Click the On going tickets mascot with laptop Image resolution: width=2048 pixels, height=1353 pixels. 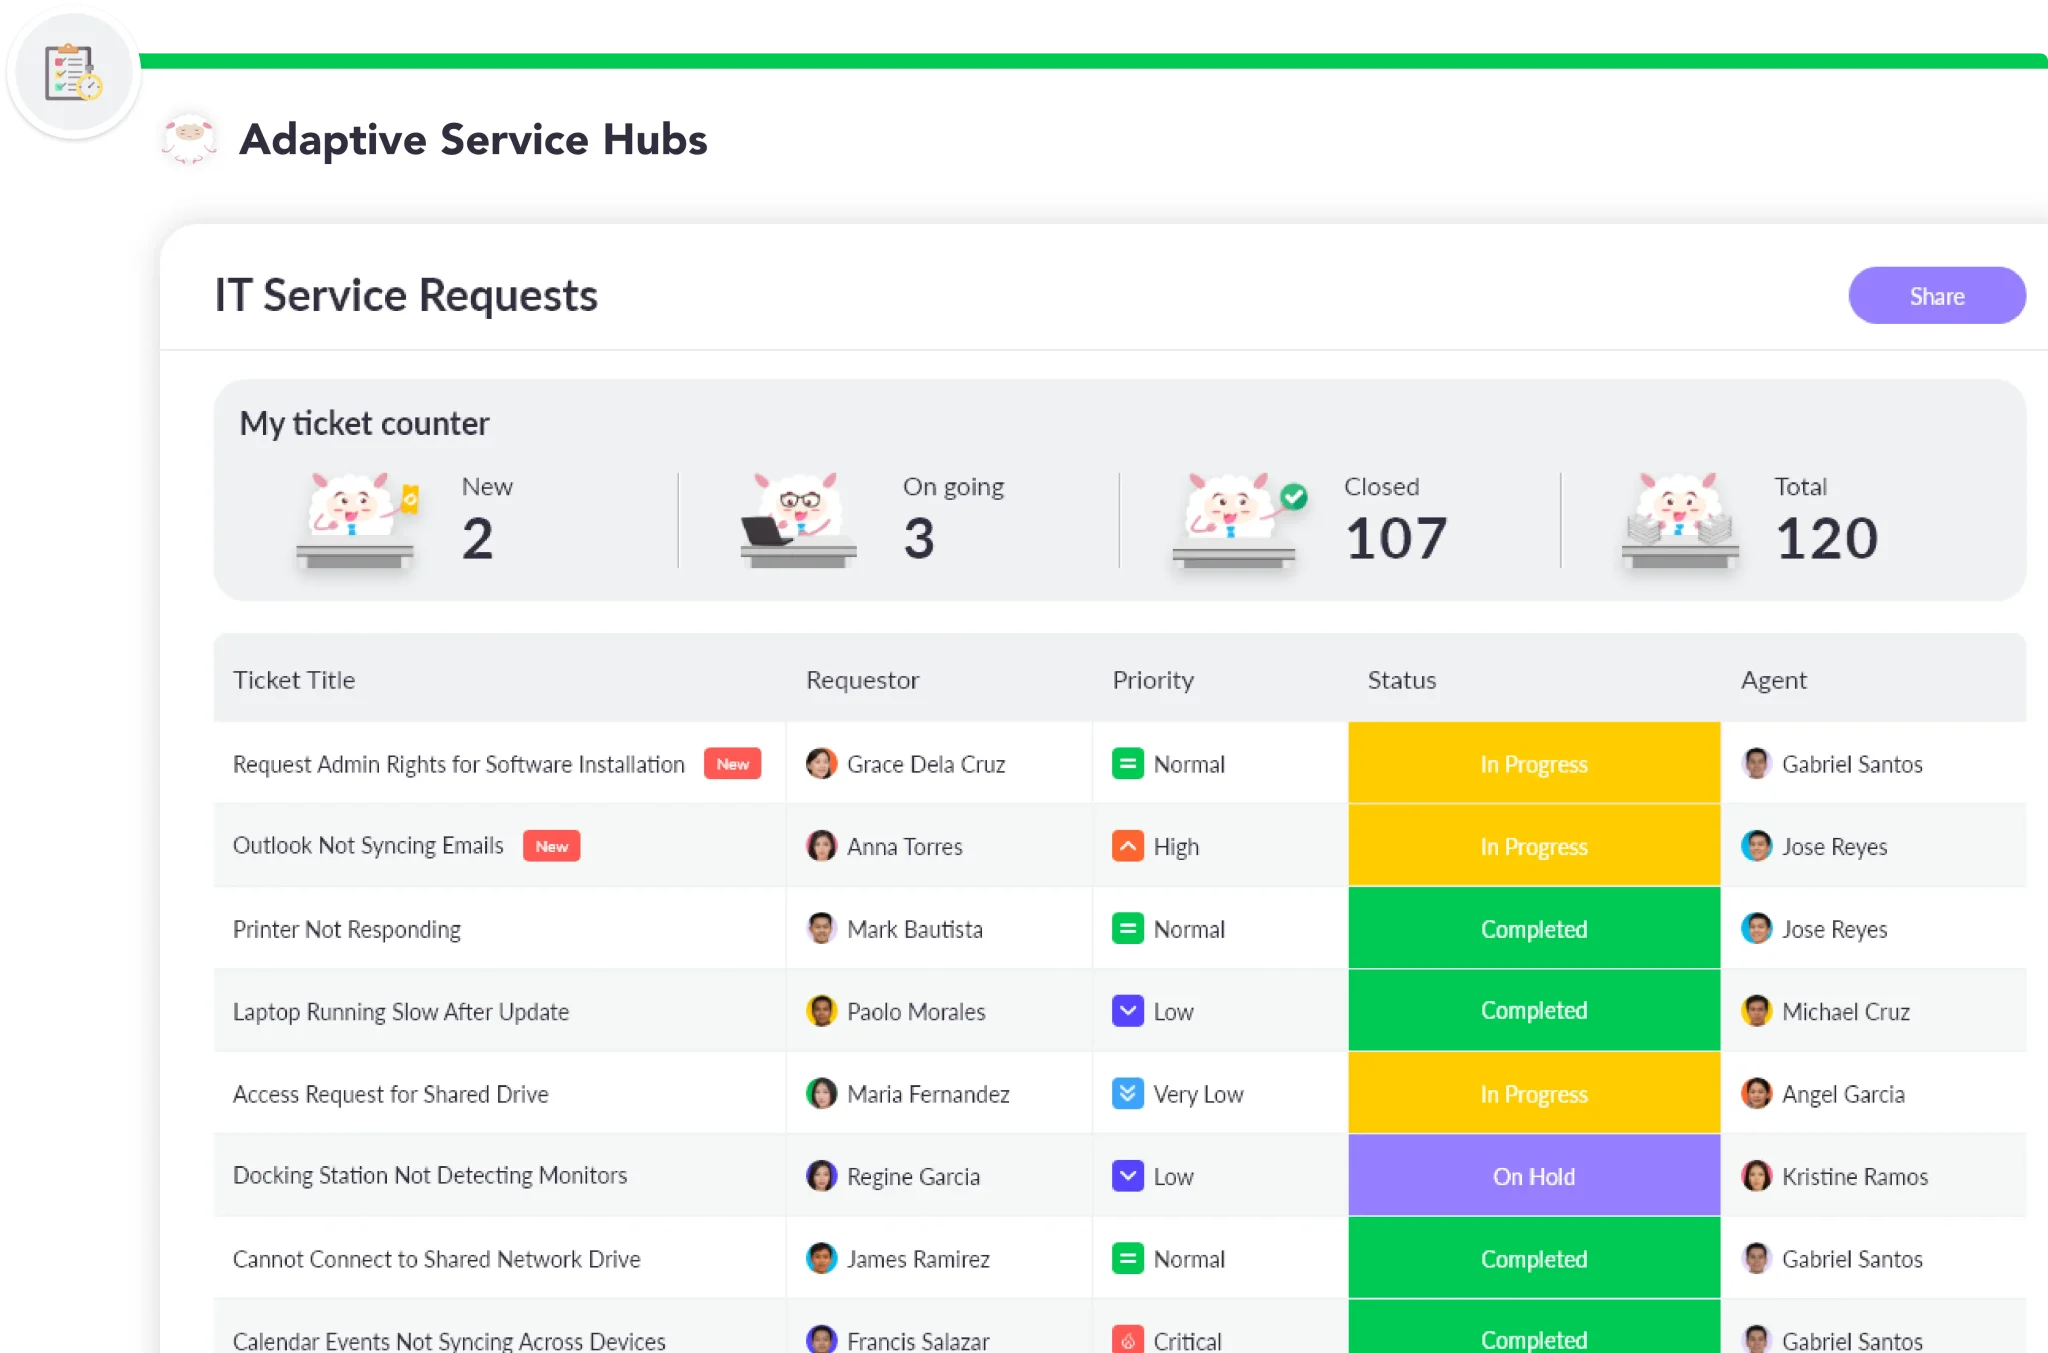coord(798,520)
